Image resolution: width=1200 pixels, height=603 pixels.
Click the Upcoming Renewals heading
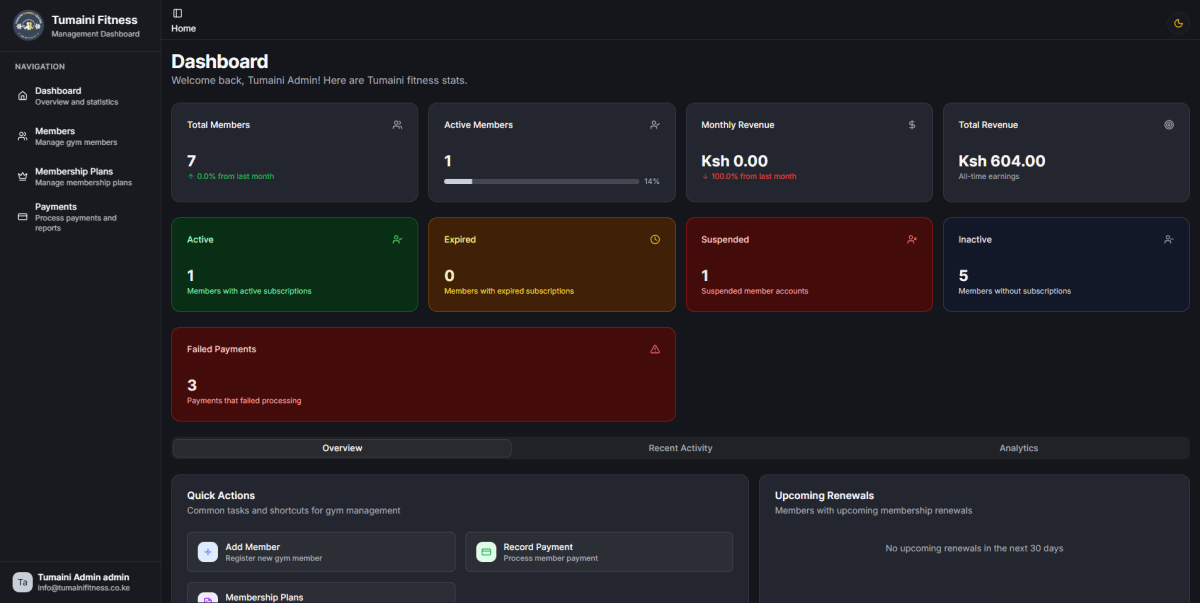[825, 495]
